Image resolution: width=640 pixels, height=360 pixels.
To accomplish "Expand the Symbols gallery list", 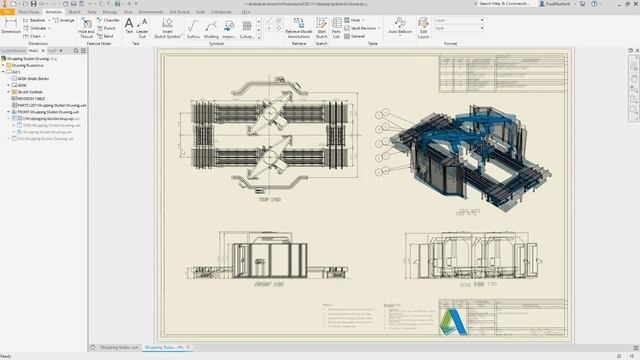I will [259, 37].
